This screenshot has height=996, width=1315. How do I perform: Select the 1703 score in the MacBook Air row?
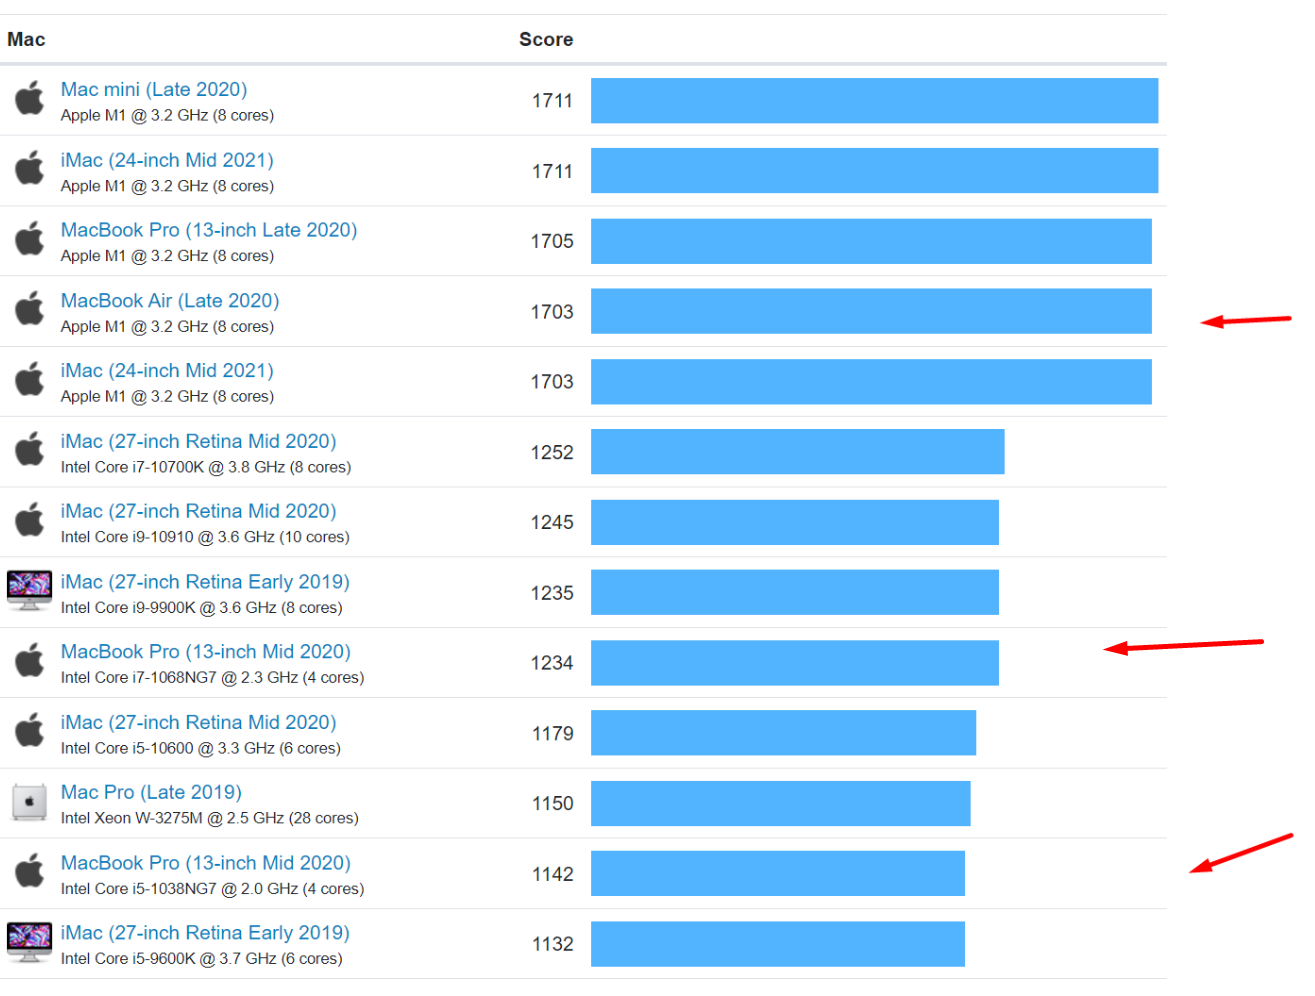click(x=552, y=312)
